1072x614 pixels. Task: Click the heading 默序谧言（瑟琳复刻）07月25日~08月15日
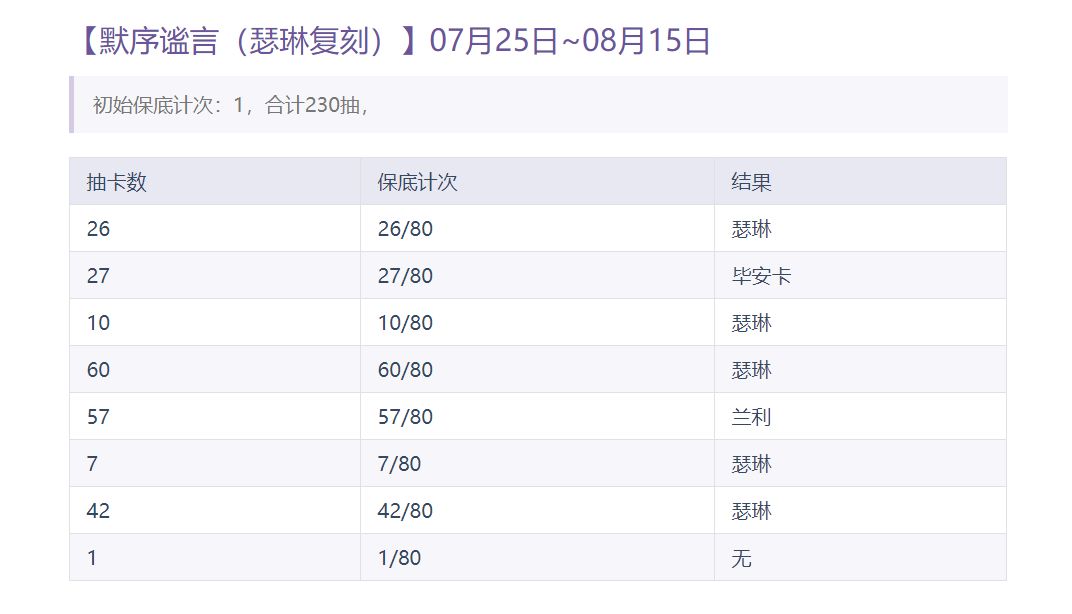[x=394, y=40]
